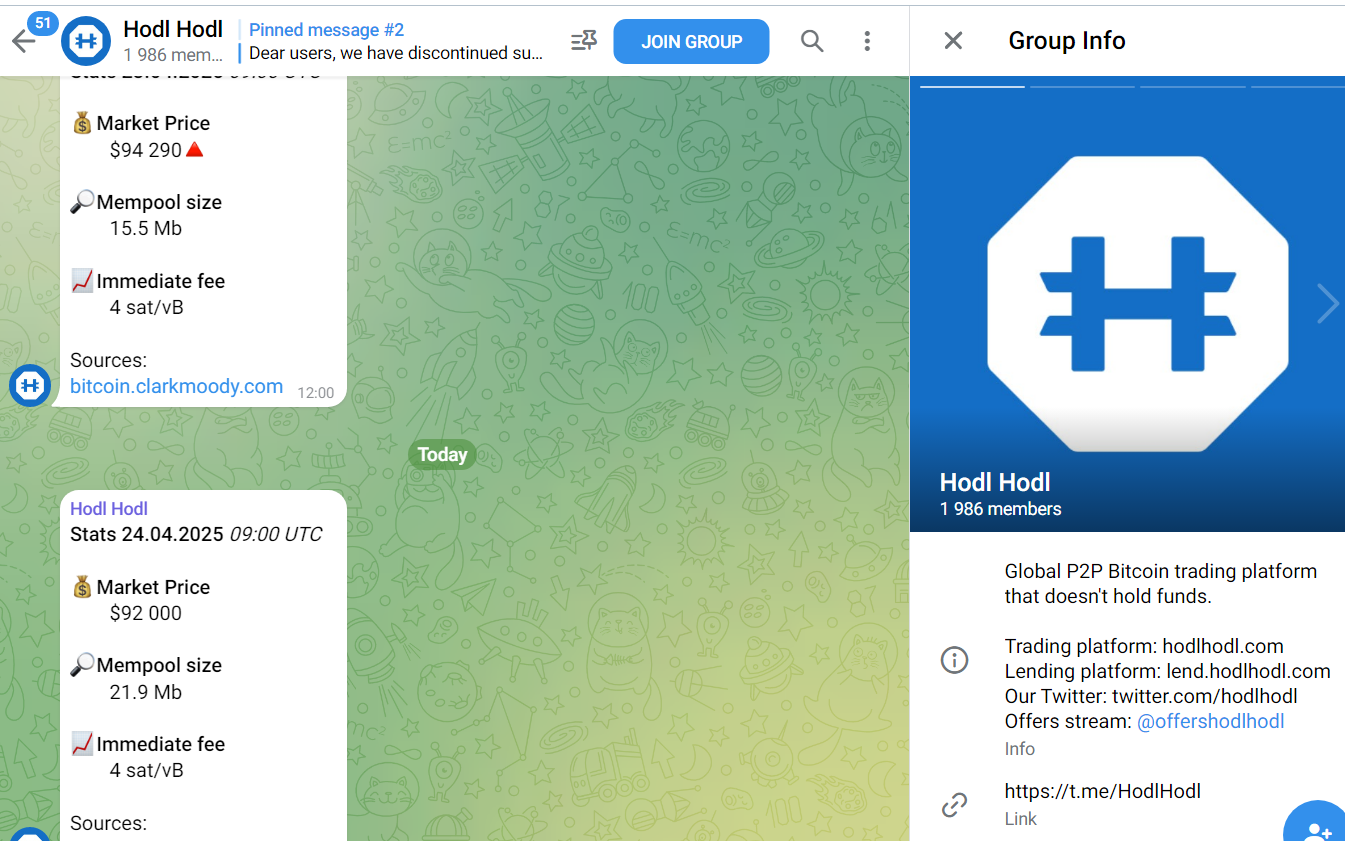Click the link chain icon in Group Info

(955, 804)
